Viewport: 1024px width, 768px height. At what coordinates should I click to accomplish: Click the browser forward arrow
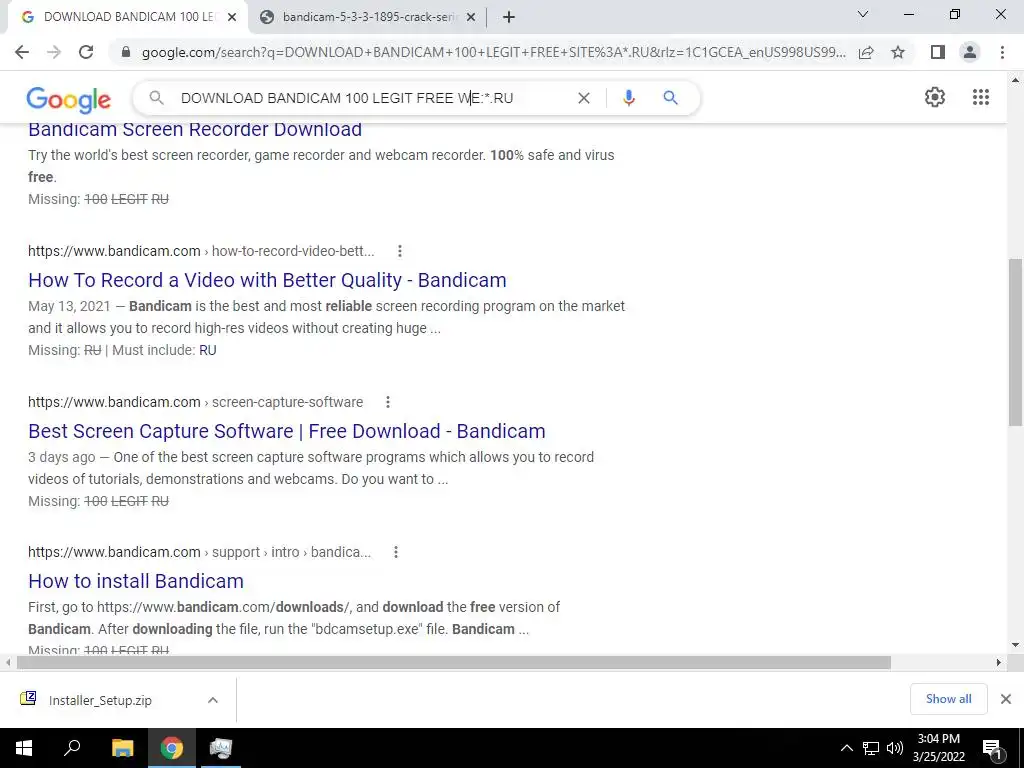[x=54, y=52]
